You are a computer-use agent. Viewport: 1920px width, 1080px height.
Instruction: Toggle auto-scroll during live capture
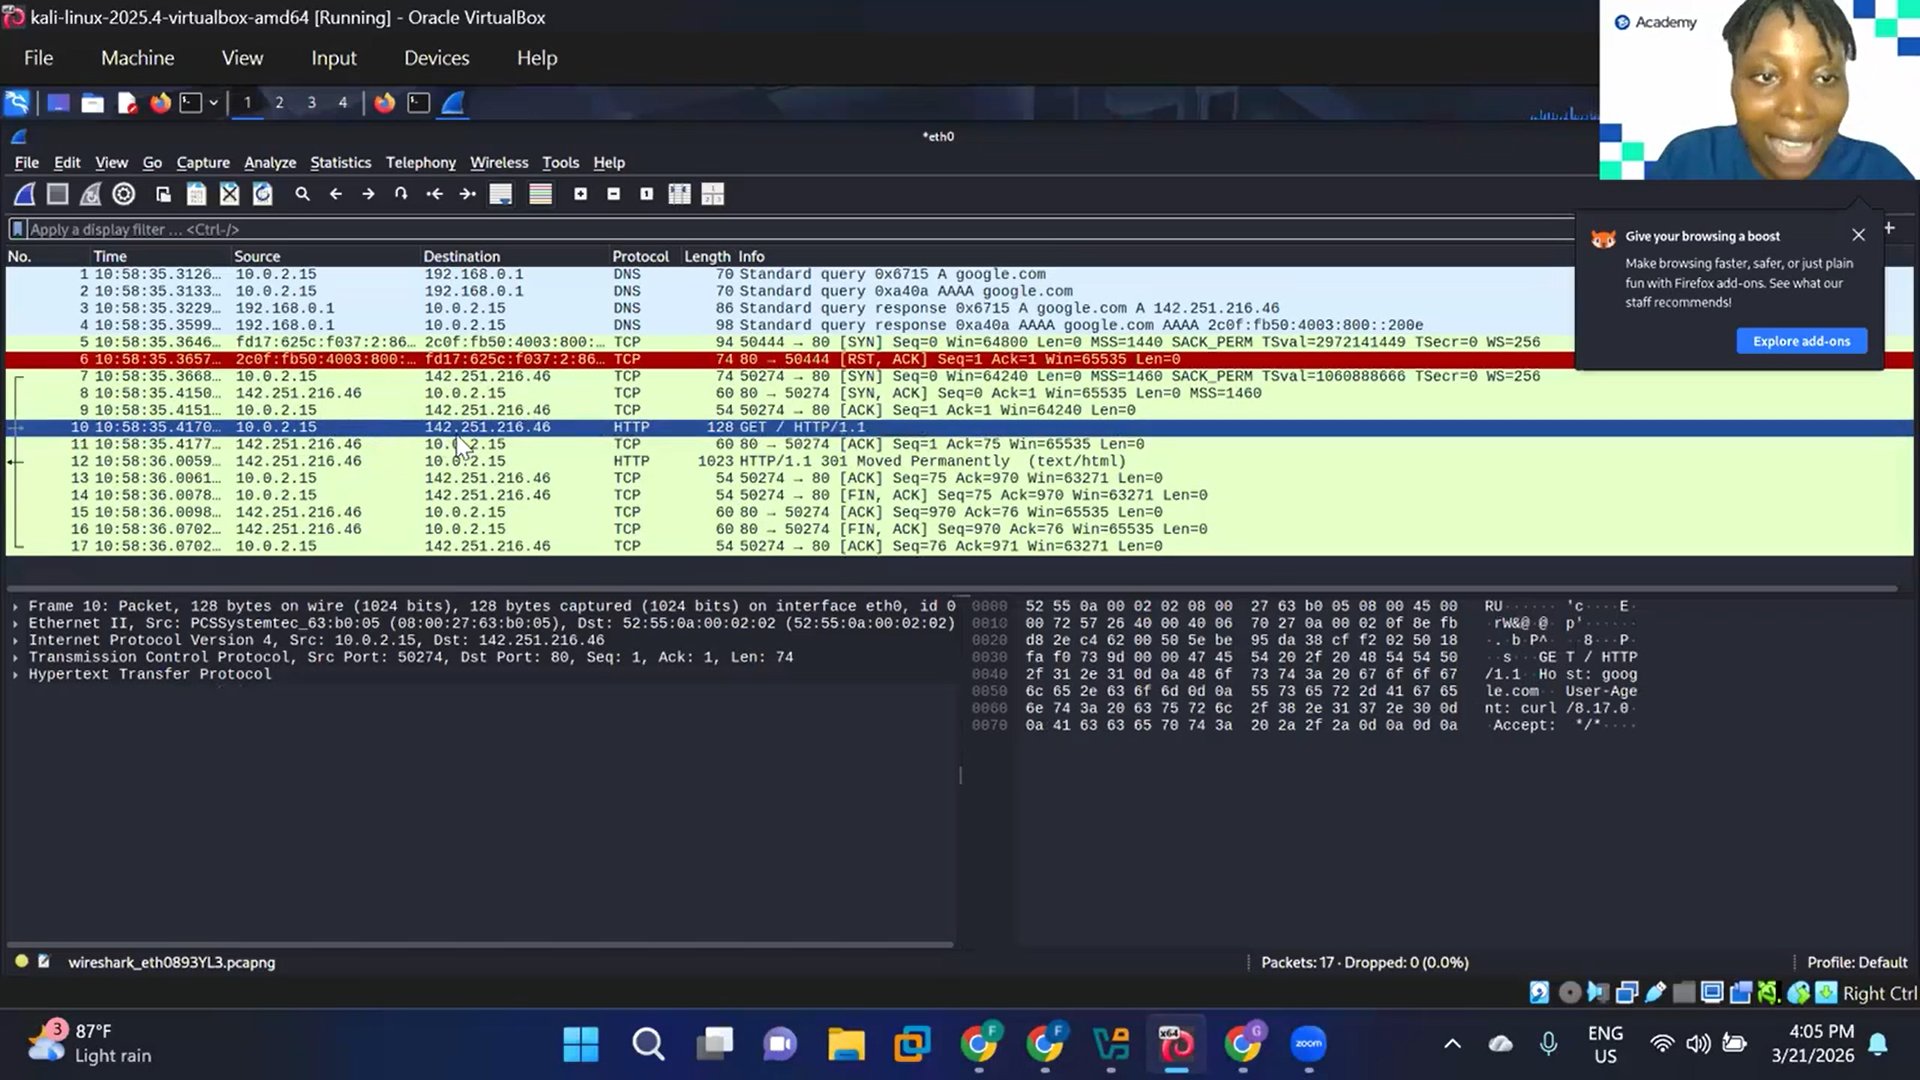[x=501, y=194]
